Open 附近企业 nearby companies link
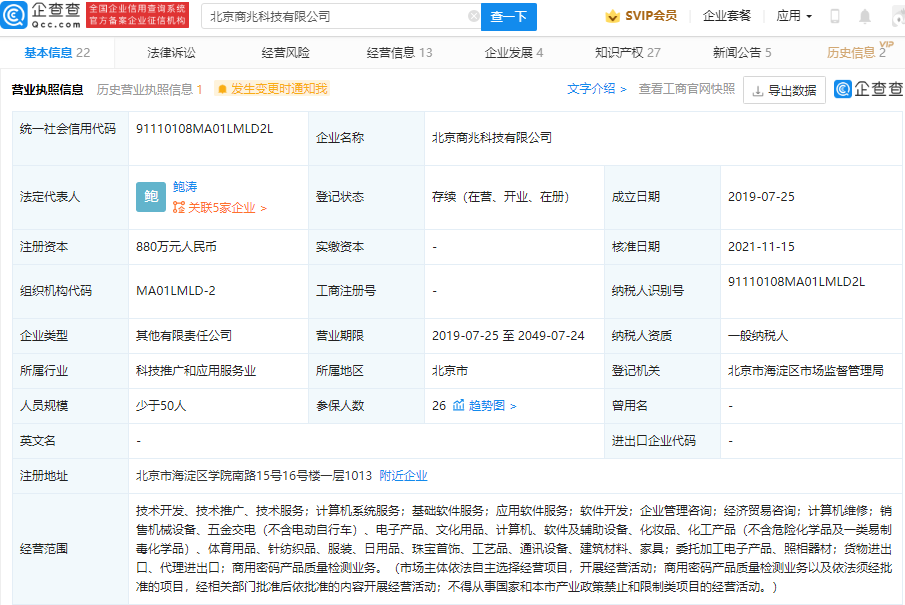 pos(403,475)
